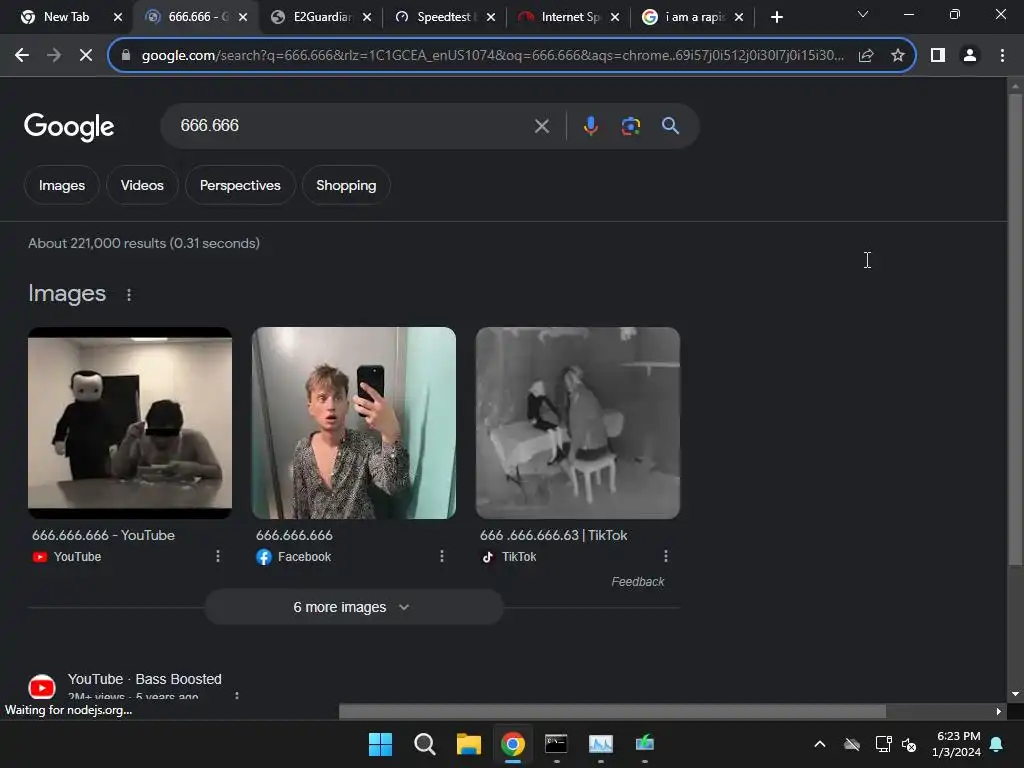Open the YouTube thumbnail with the doll figure
This screenshot has height=768, width=1024.
[130, 423]
